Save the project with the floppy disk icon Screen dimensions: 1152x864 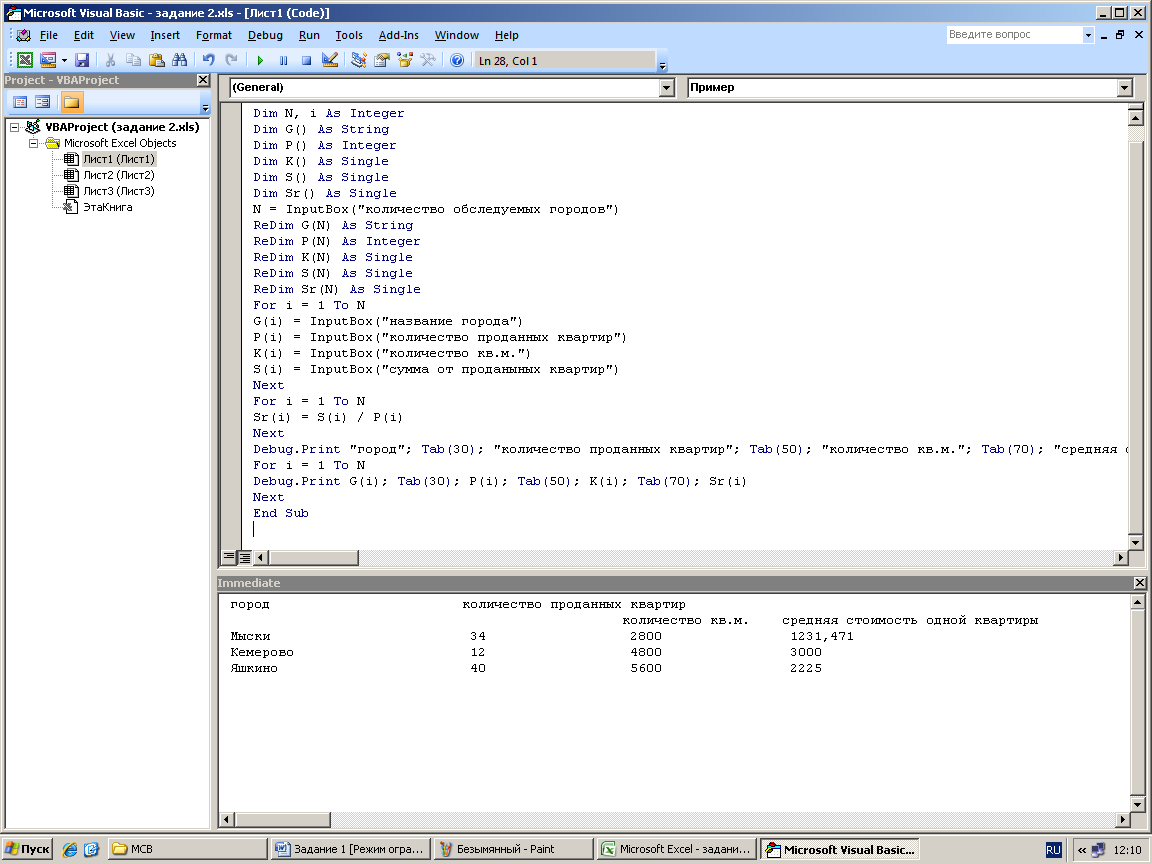[x=82, y=61]
